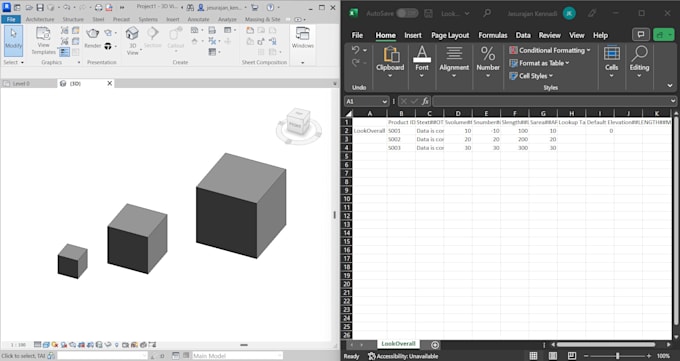Open the Data tab in Excel
The image size is (680, 361).
click(x=523, y=36)
